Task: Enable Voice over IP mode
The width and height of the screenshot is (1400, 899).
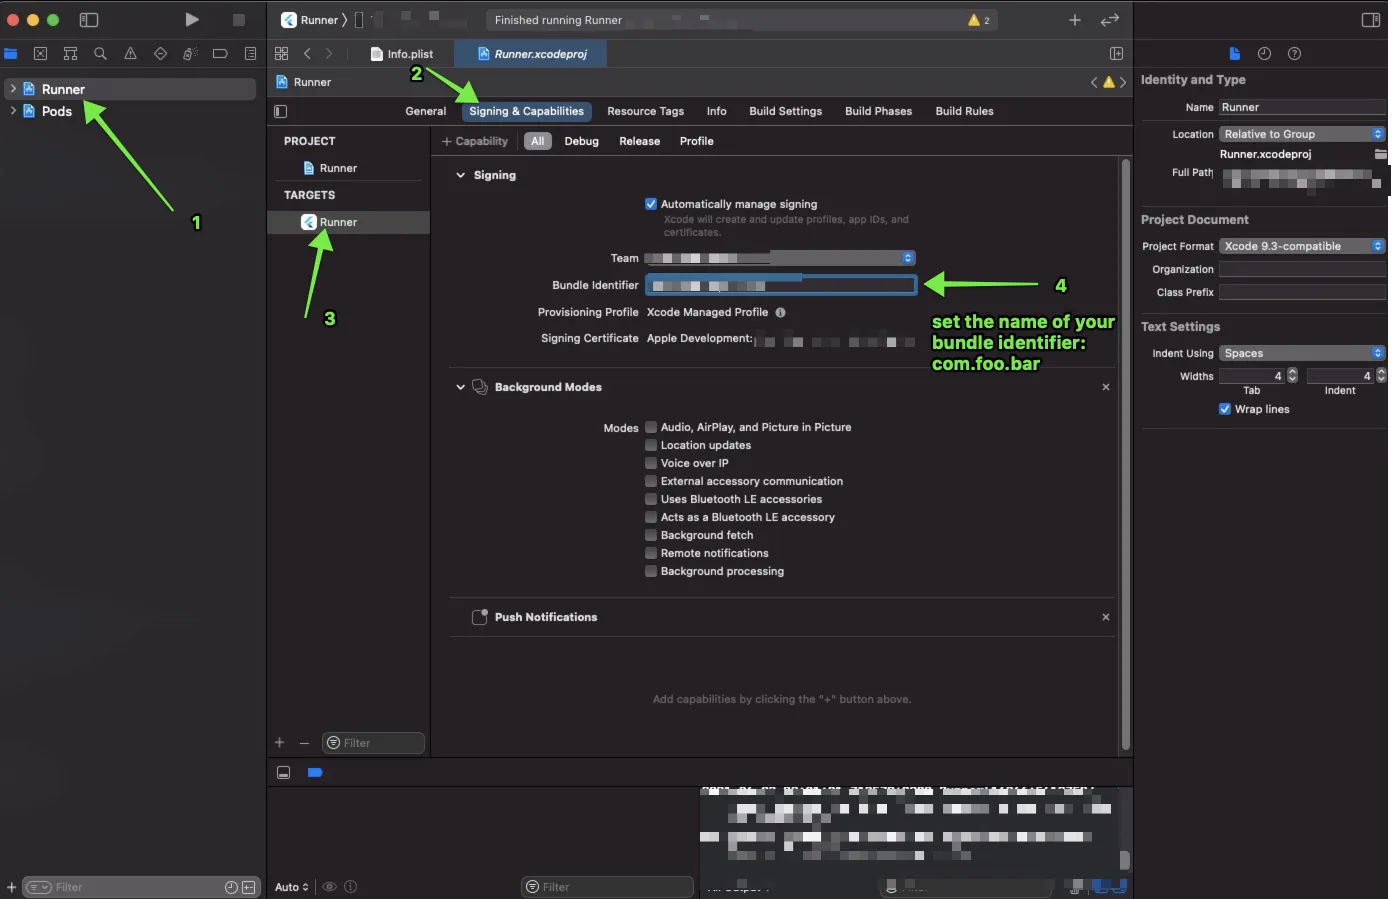Action: (651, 463)
